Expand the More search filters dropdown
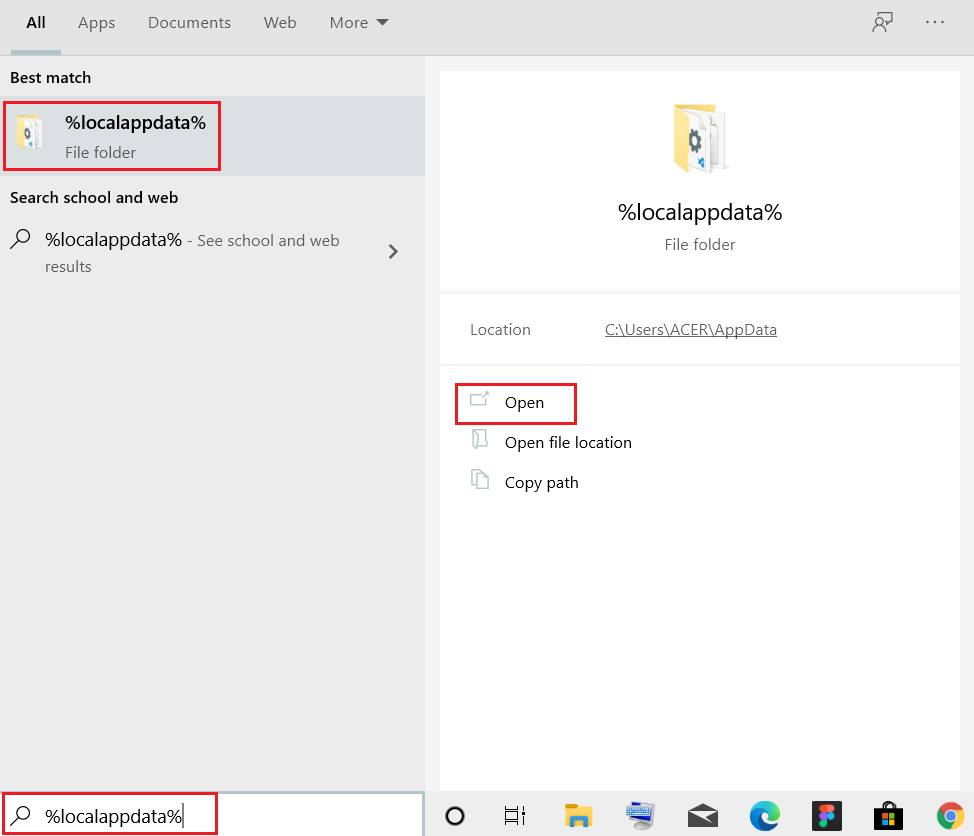The height and width of the screenshot is (836, 974). click(x=358, y=22)
